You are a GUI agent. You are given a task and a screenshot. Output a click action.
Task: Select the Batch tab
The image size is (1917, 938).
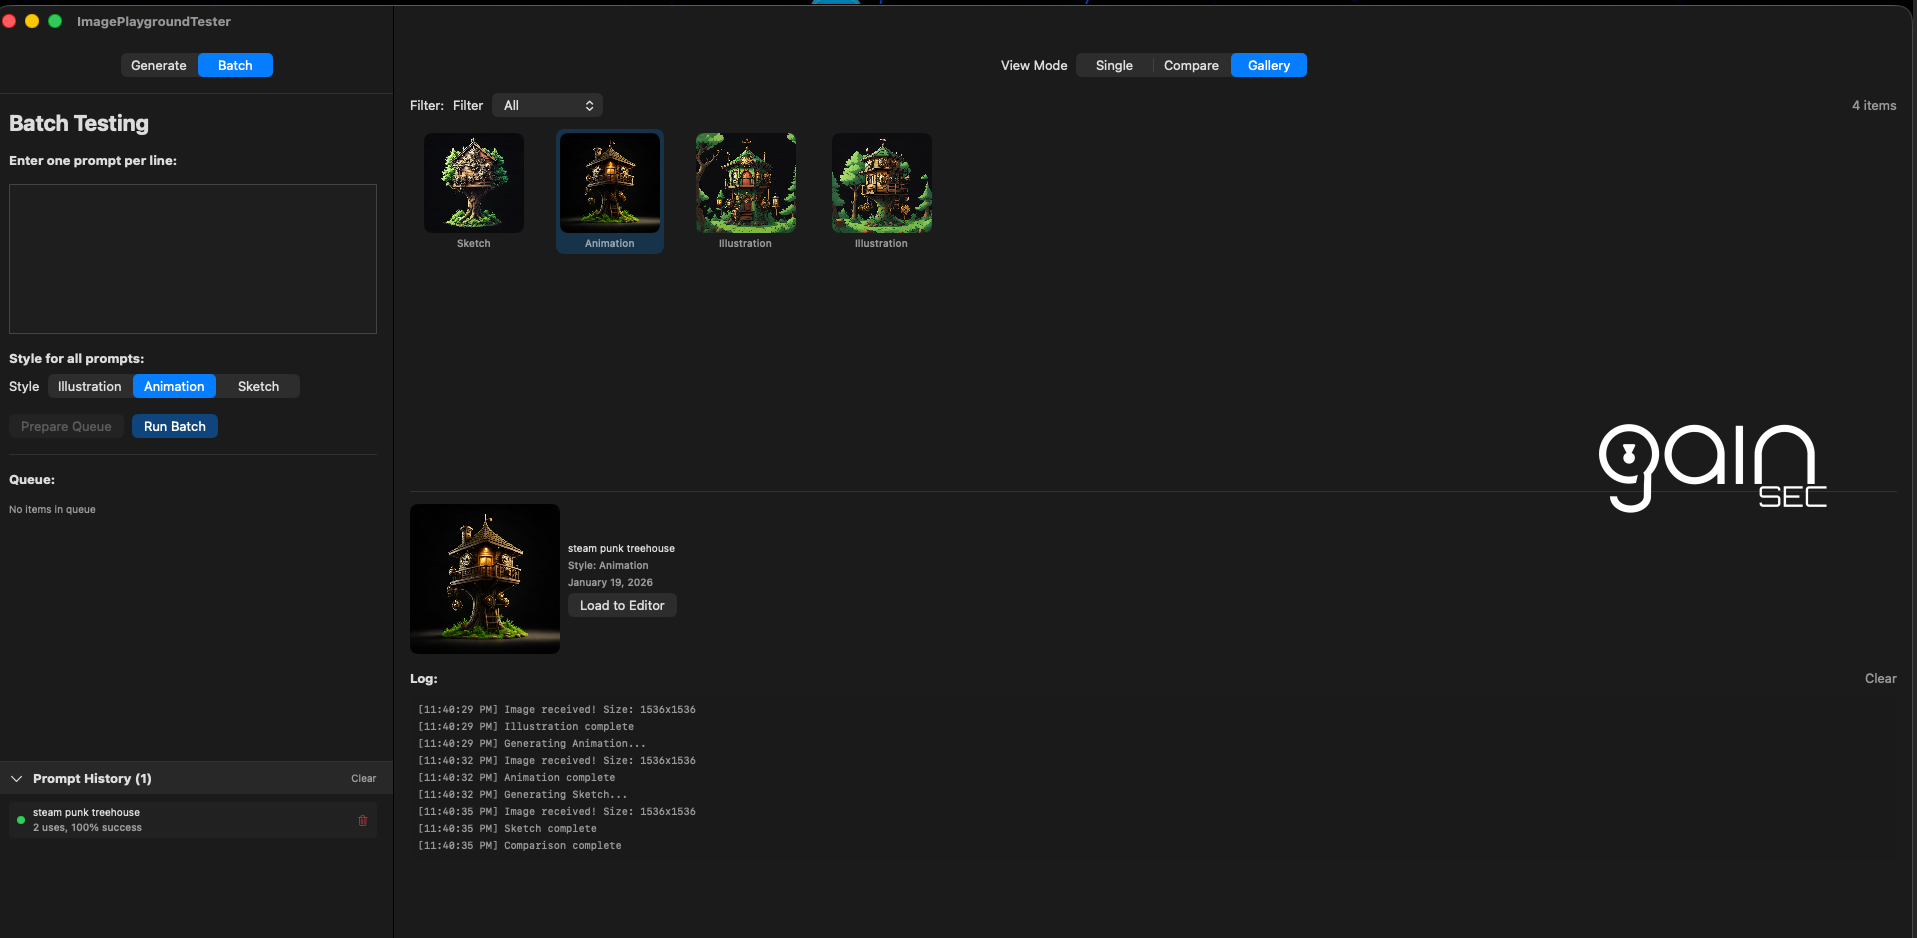pos(235,65)
